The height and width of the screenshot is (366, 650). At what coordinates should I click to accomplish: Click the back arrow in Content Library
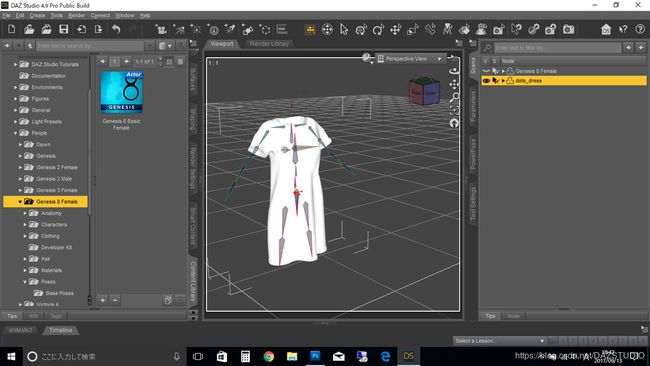tap(7, 46)
